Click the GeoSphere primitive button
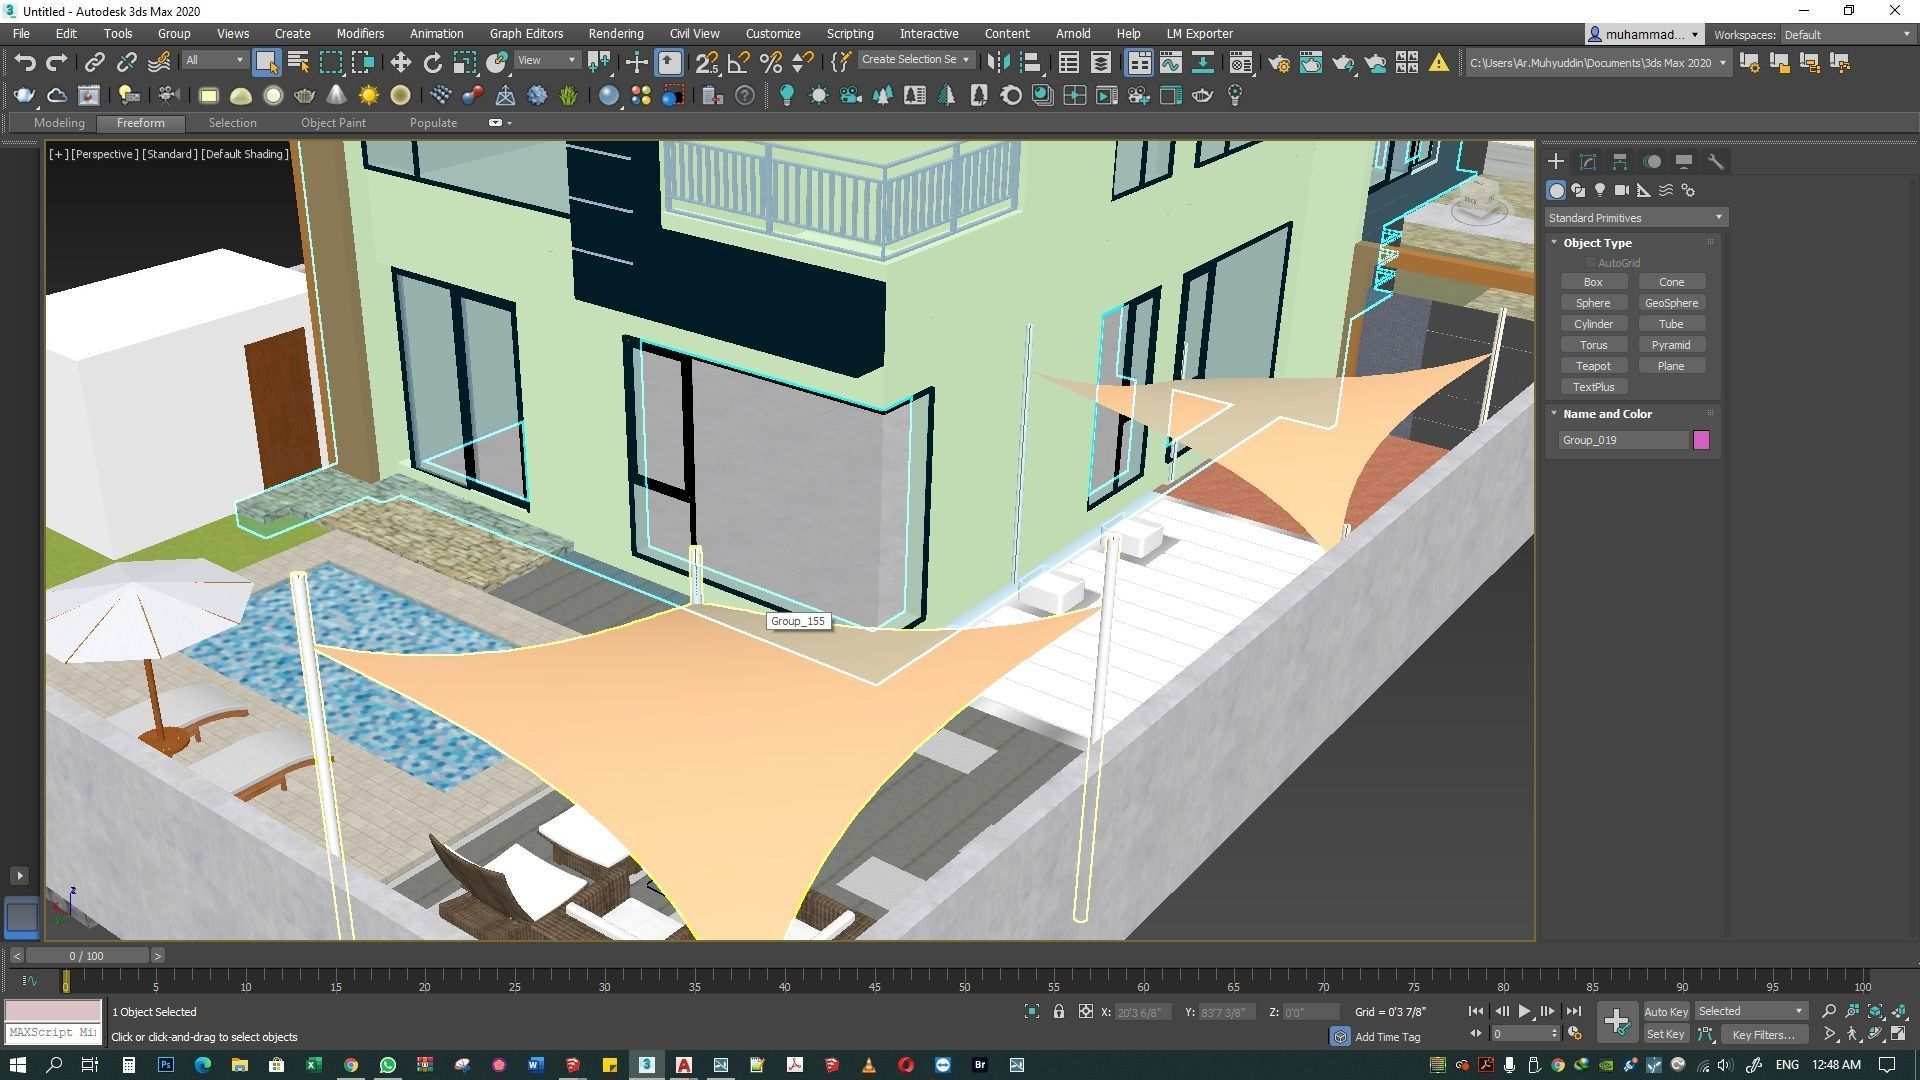 point(1671,303)
